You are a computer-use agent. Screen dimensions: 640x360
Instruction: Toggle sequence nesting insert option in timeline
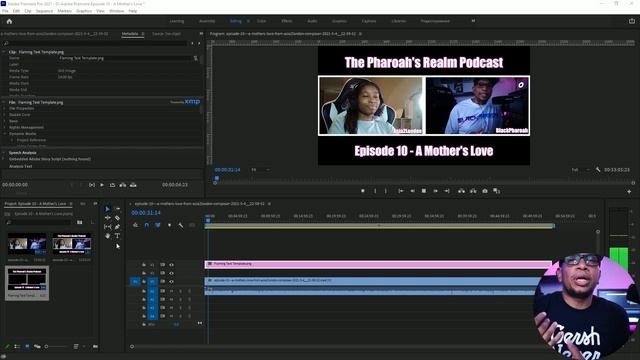[x=136, y=225]
